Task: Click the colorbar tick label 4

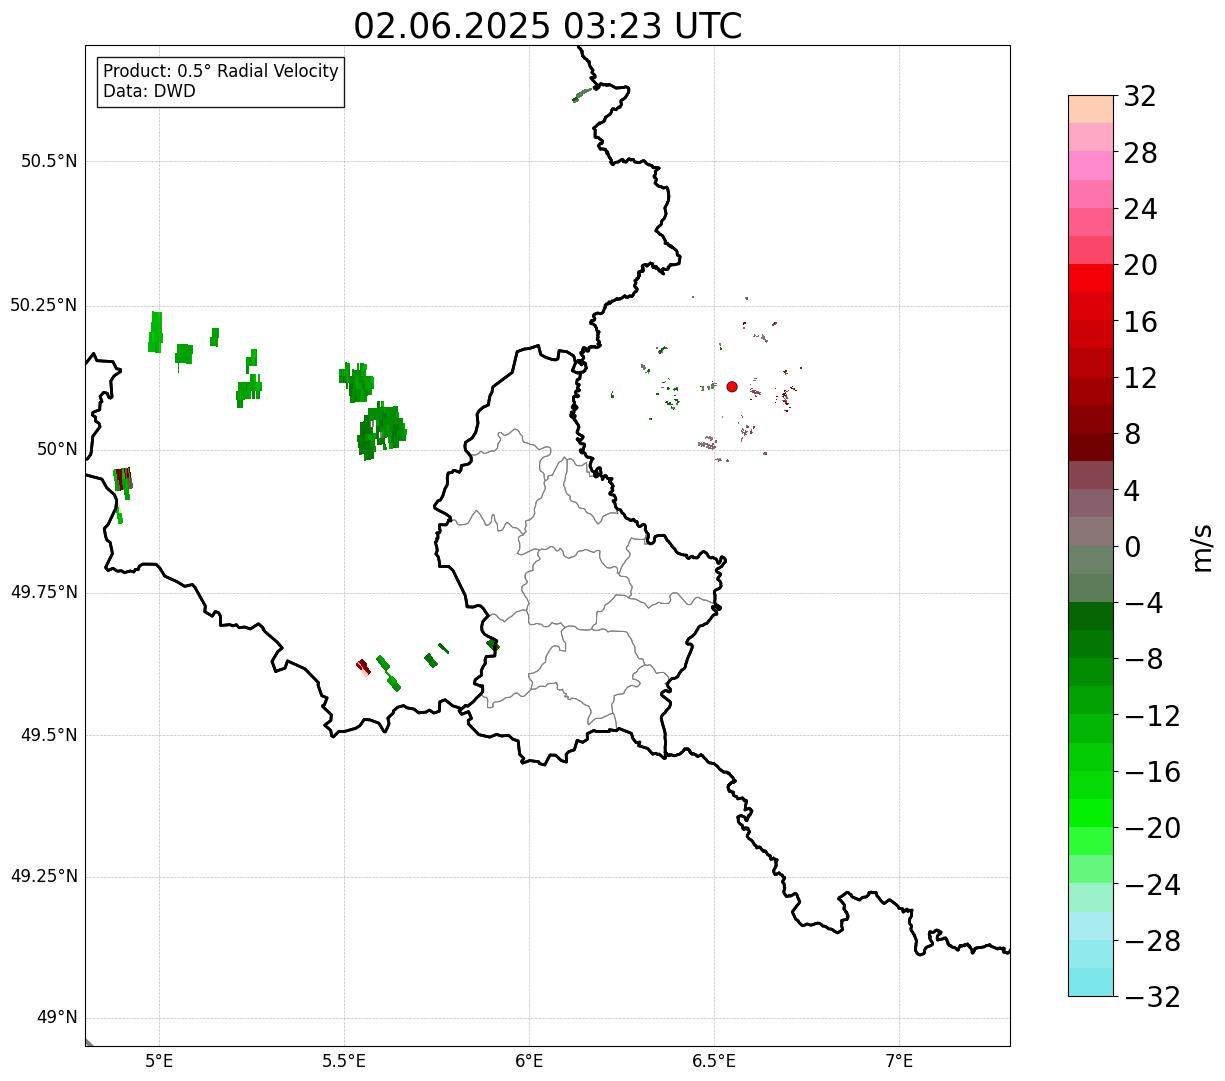Action: point(1132,491)
